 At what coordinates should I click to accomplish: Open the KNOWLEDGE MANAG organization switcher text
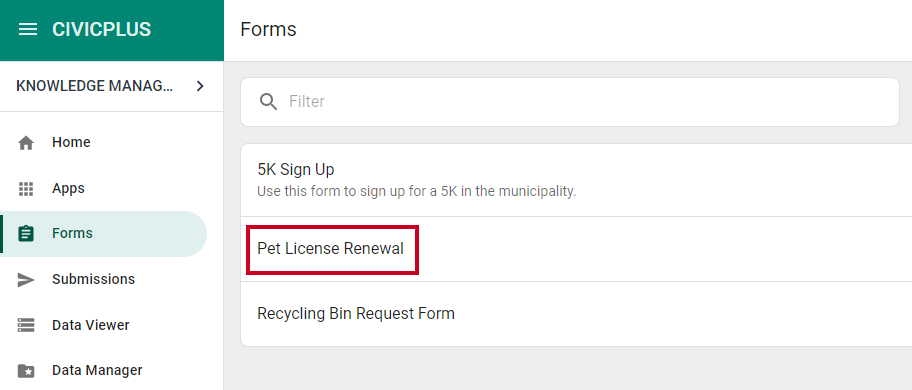pyautogui.click(x=95, y=86)
